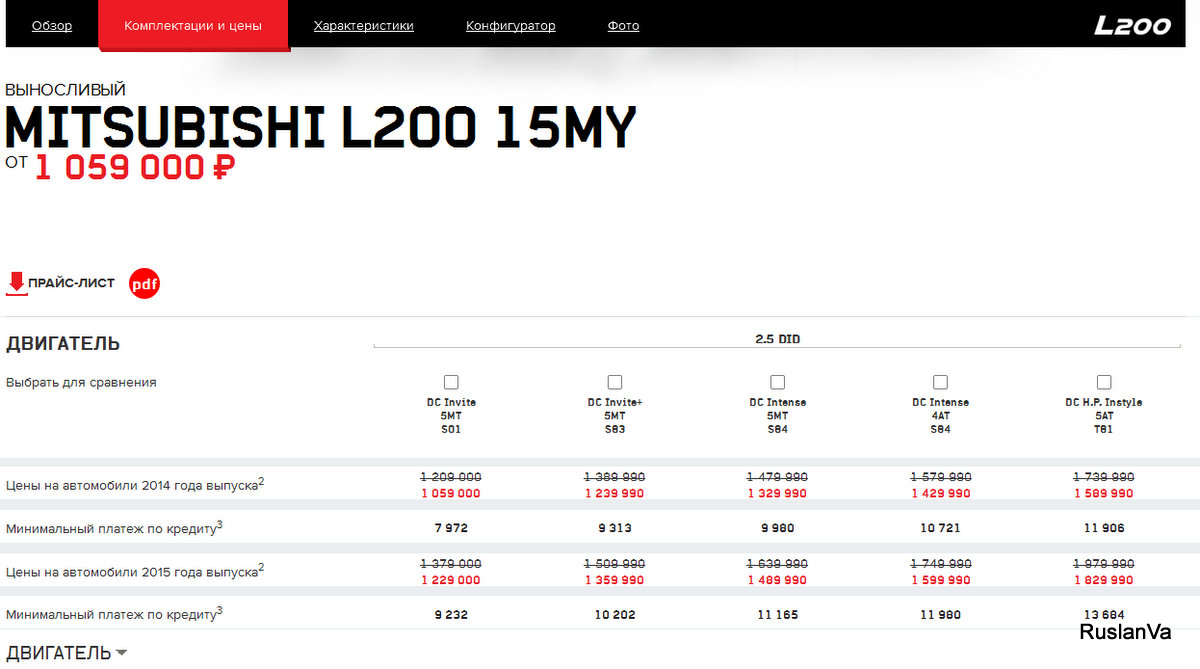Go to the Фото tab

623,26
